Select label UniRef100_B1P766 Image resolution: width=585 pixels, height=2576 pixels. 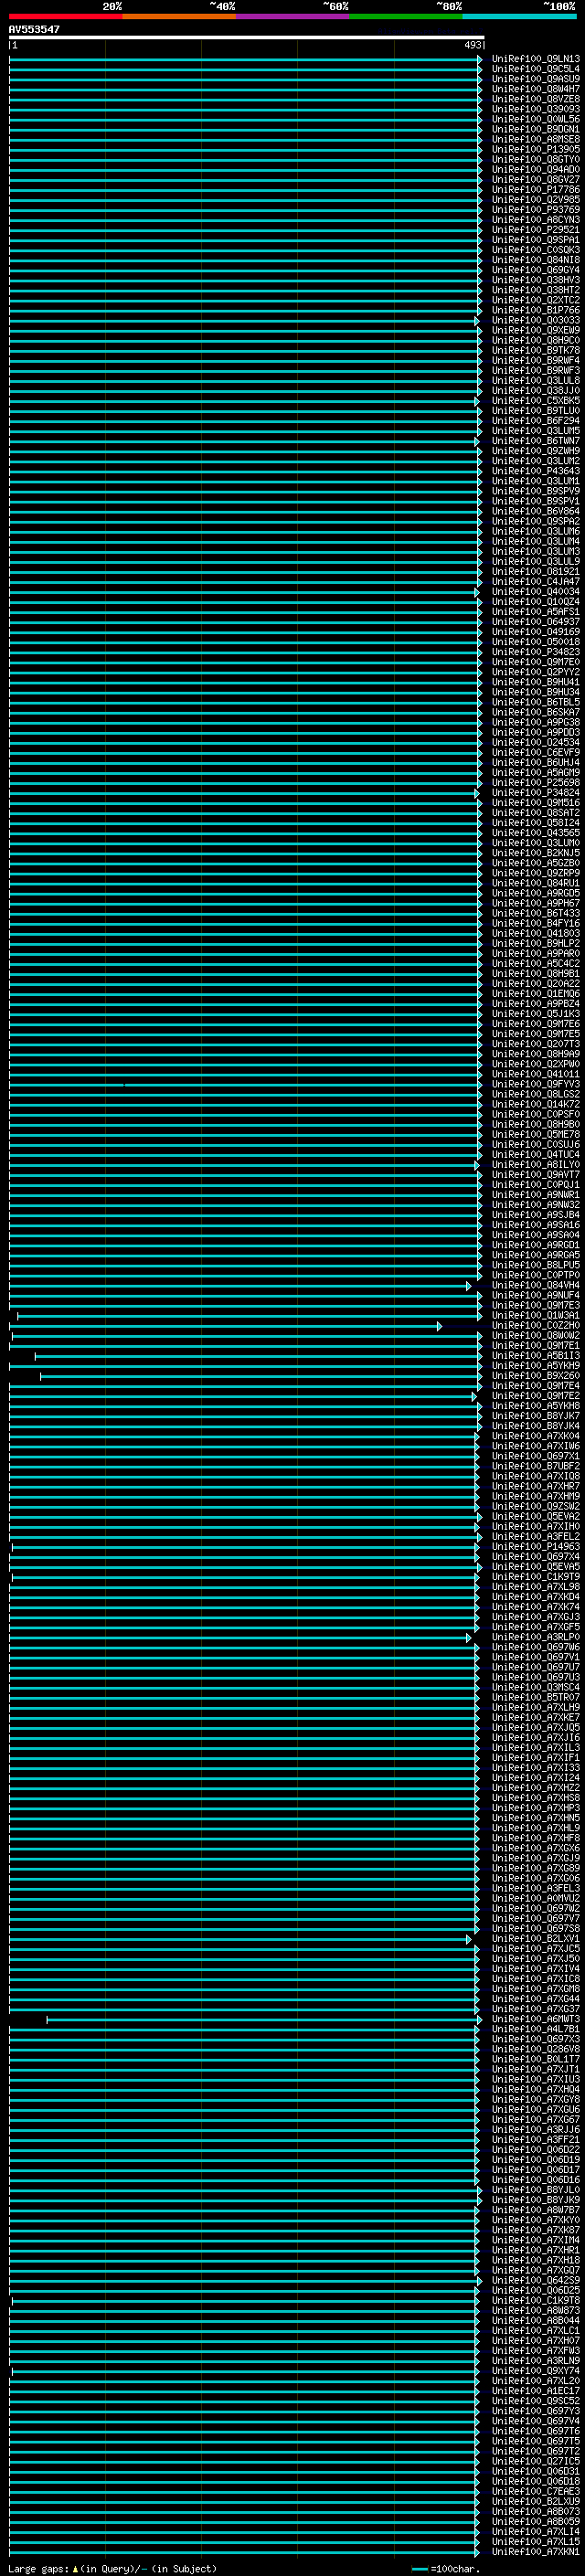pos(535,310)
